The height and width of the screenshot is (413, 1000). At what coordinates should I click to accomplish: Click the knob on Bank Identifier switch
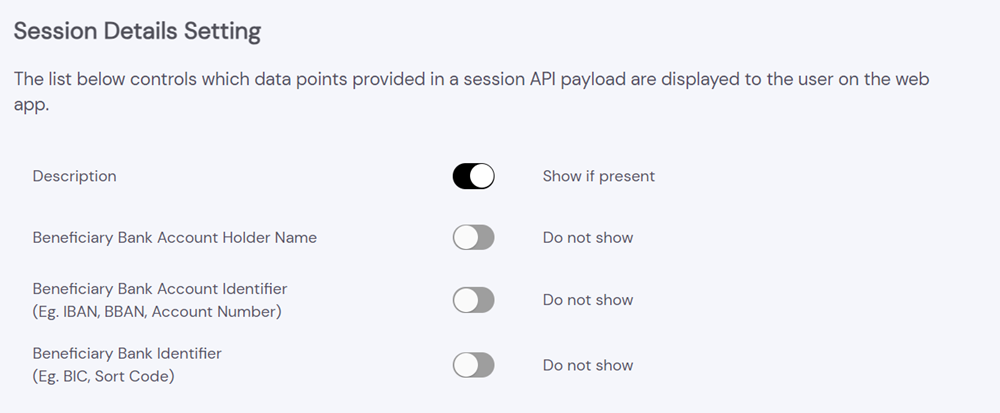coord(464,365)
